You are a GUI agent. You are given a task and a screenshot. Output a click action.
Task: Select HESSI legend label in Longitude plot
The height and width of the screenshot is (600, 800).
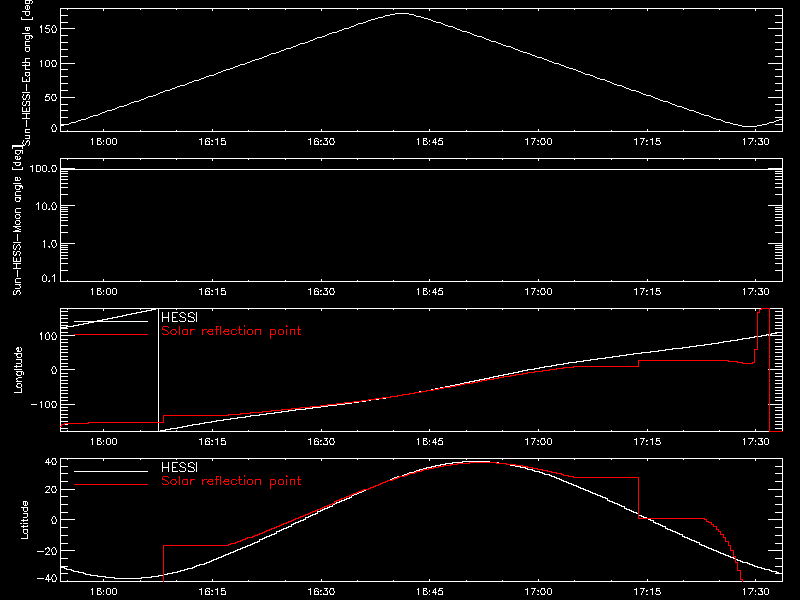179,317
